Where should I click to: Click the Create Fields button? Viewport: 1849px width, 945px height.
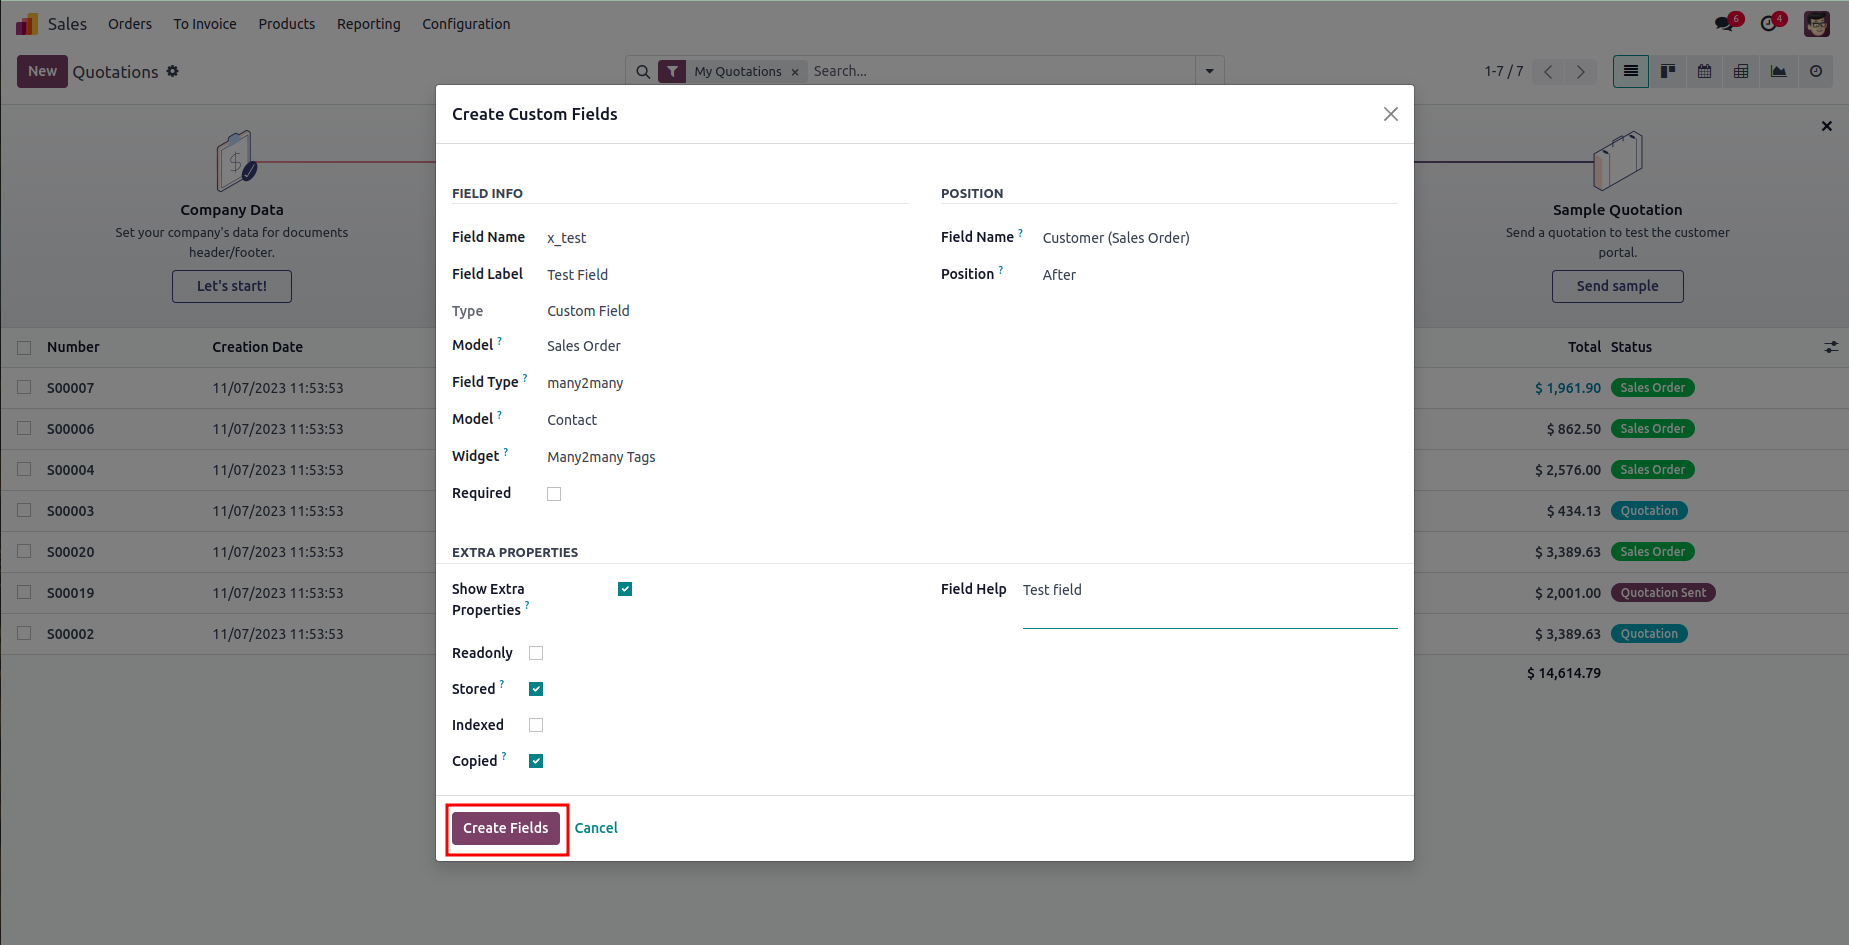[x=506, y=828]
